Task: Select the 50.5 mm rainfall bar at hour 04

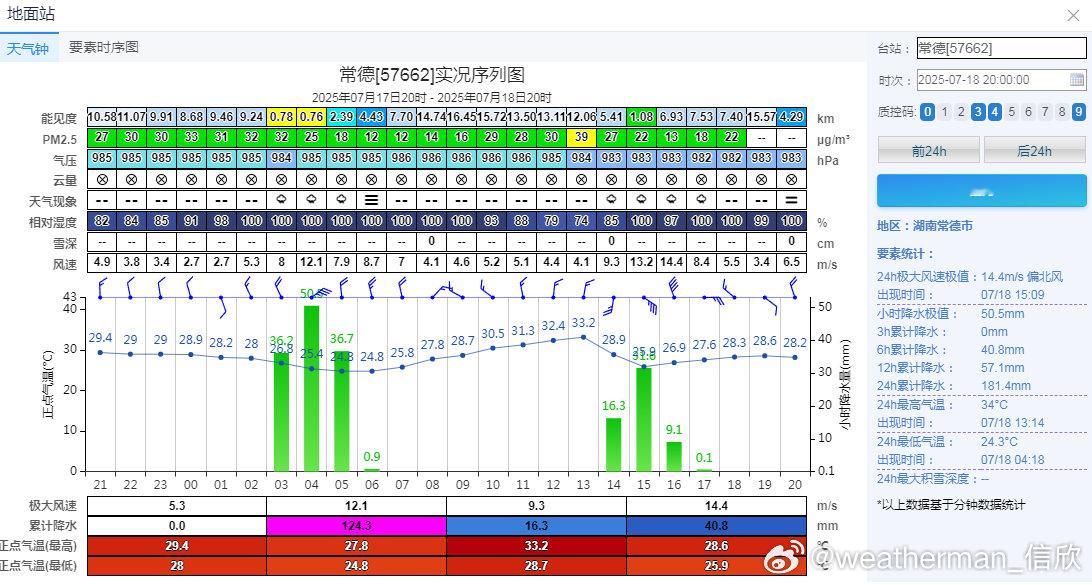Action: point(311,388)
